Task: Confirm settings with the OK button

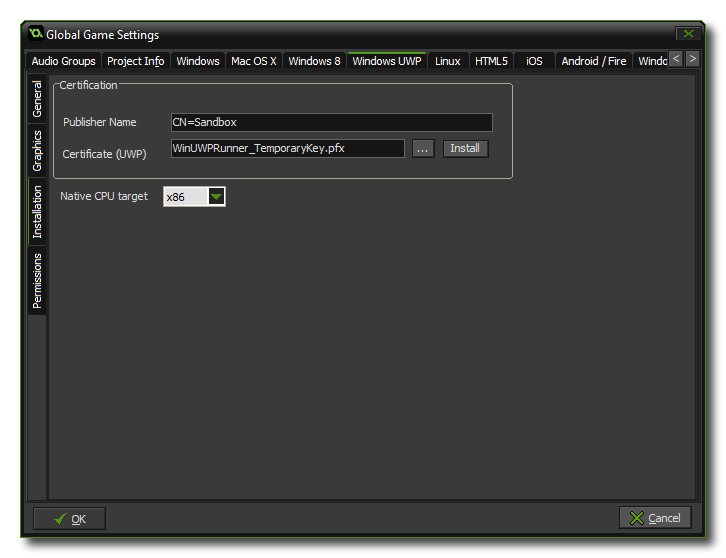Action: tap(70, 518)
